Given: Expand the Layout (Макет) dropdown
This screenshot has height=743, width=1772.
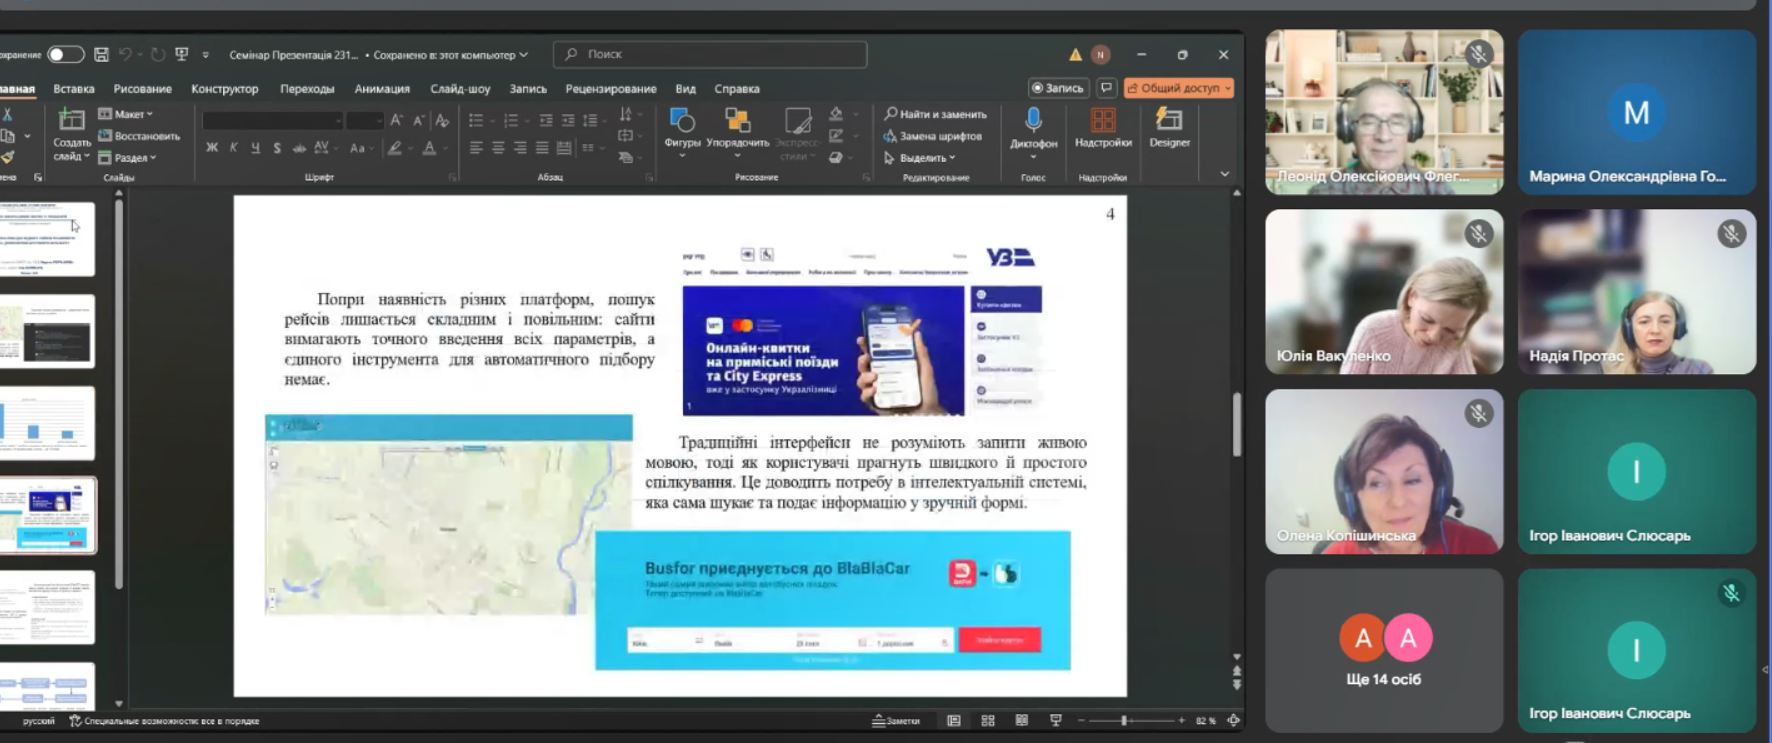Looking at the screenshot, I should click(127, 114).
